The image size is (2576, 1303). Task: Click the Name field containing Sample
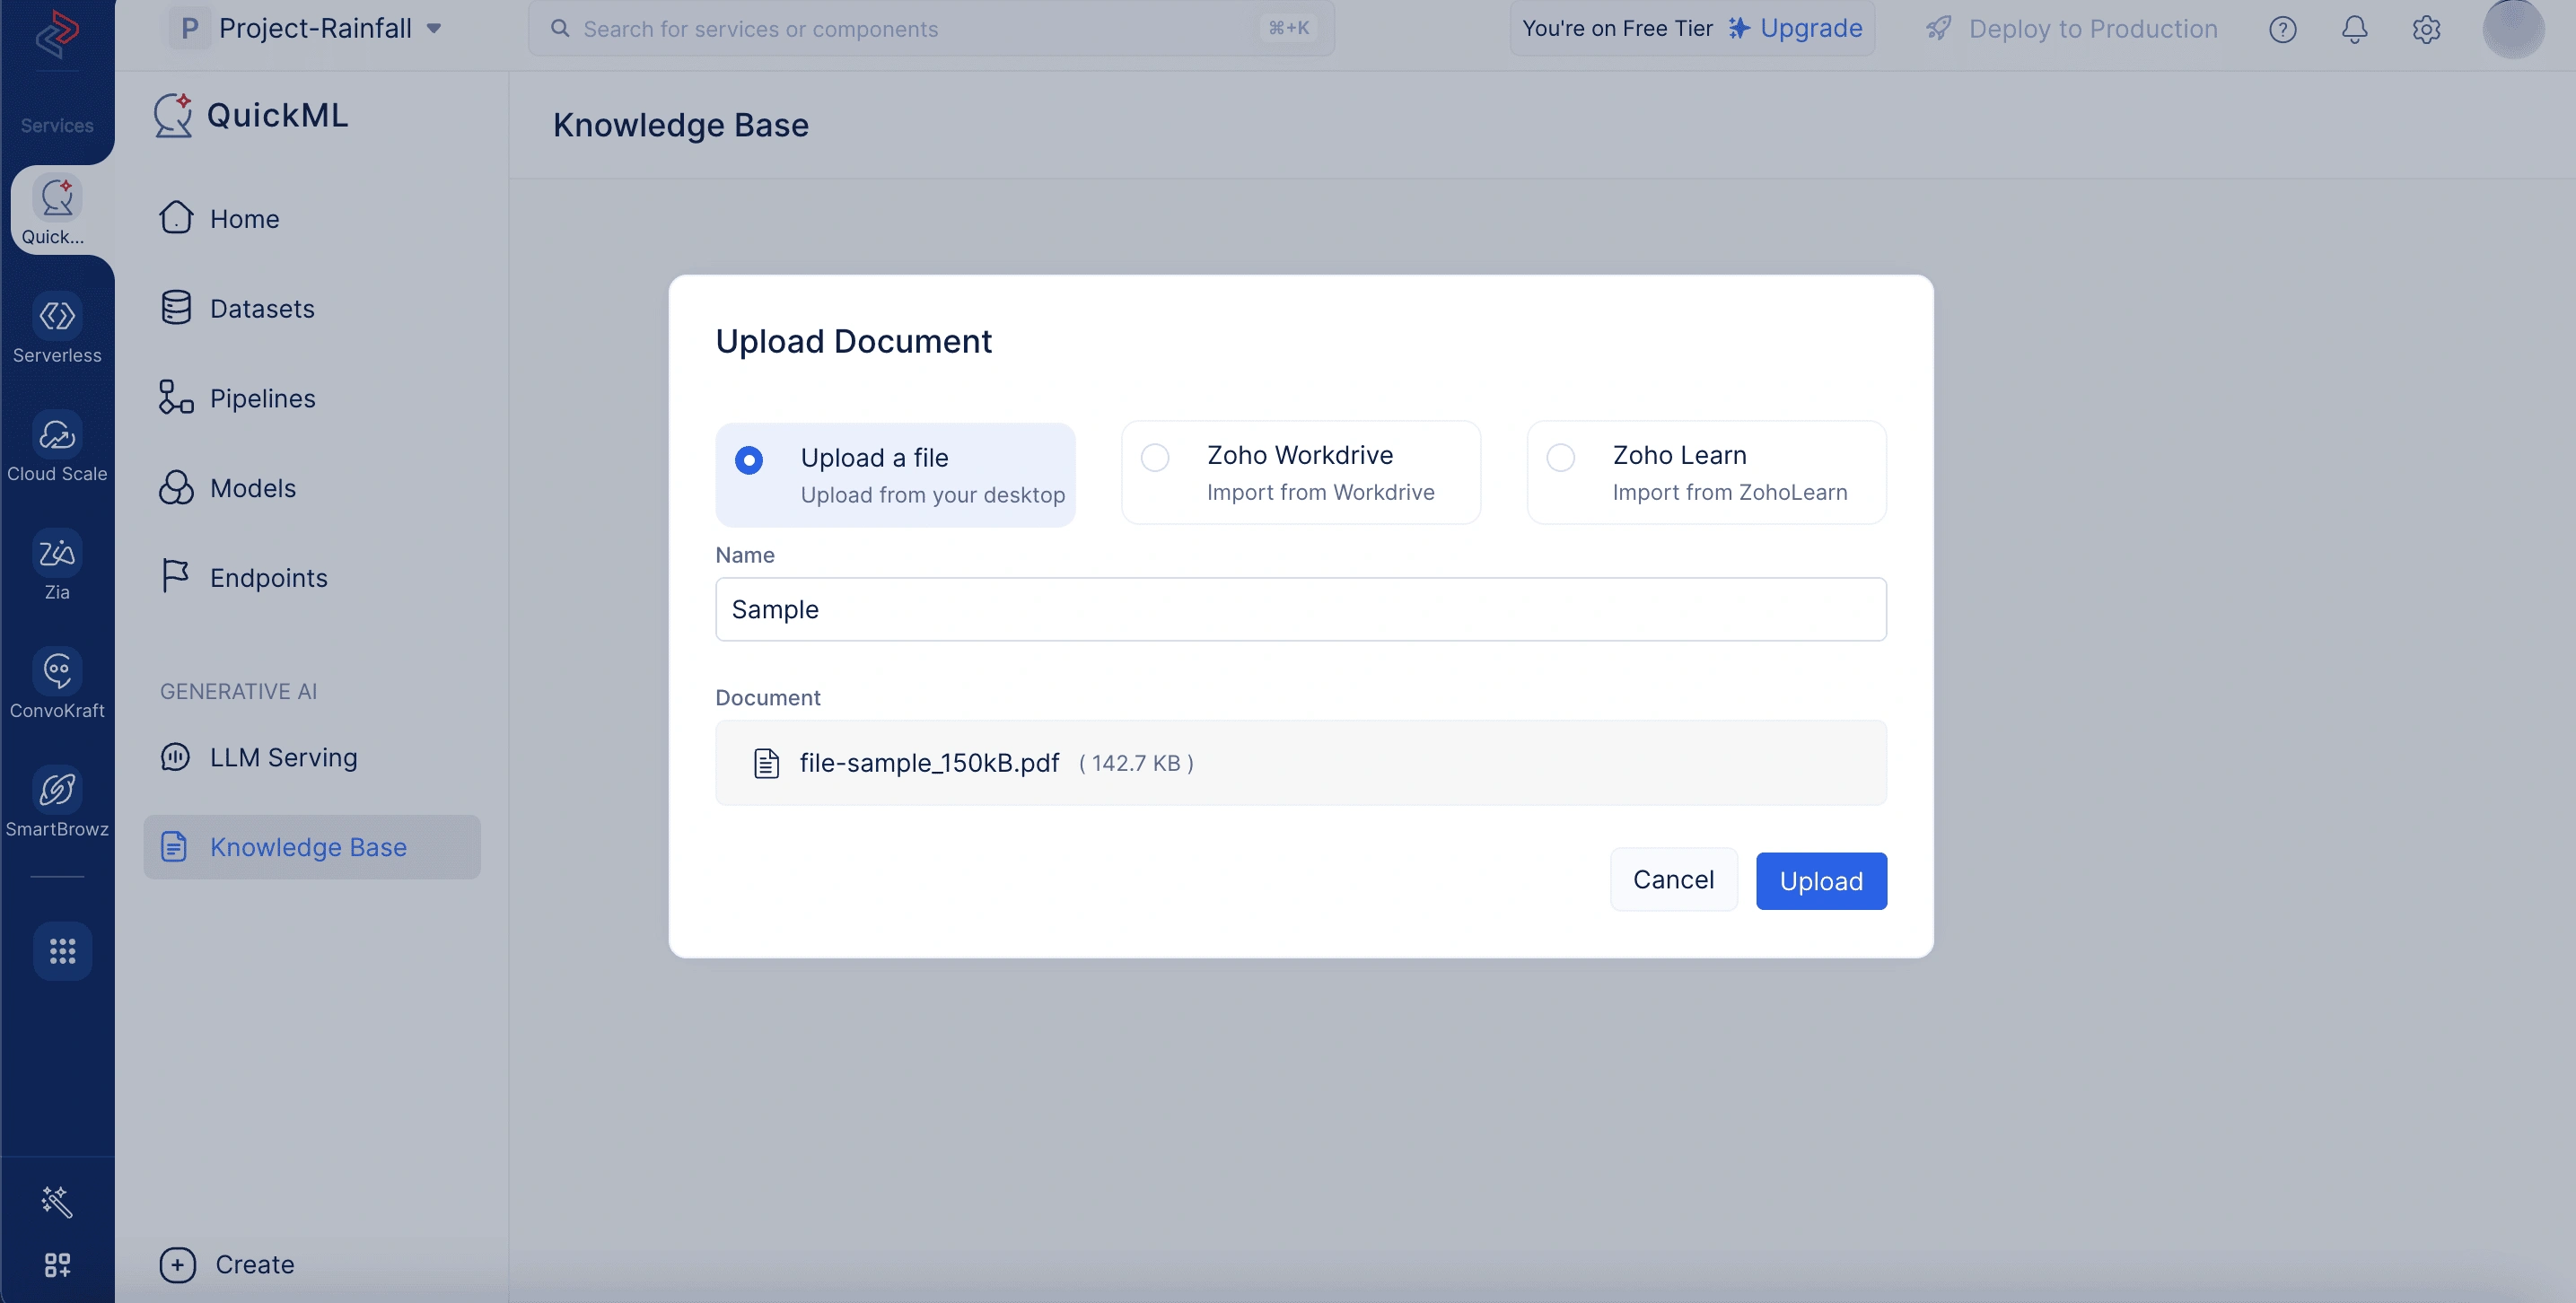tap(1301, 609)
